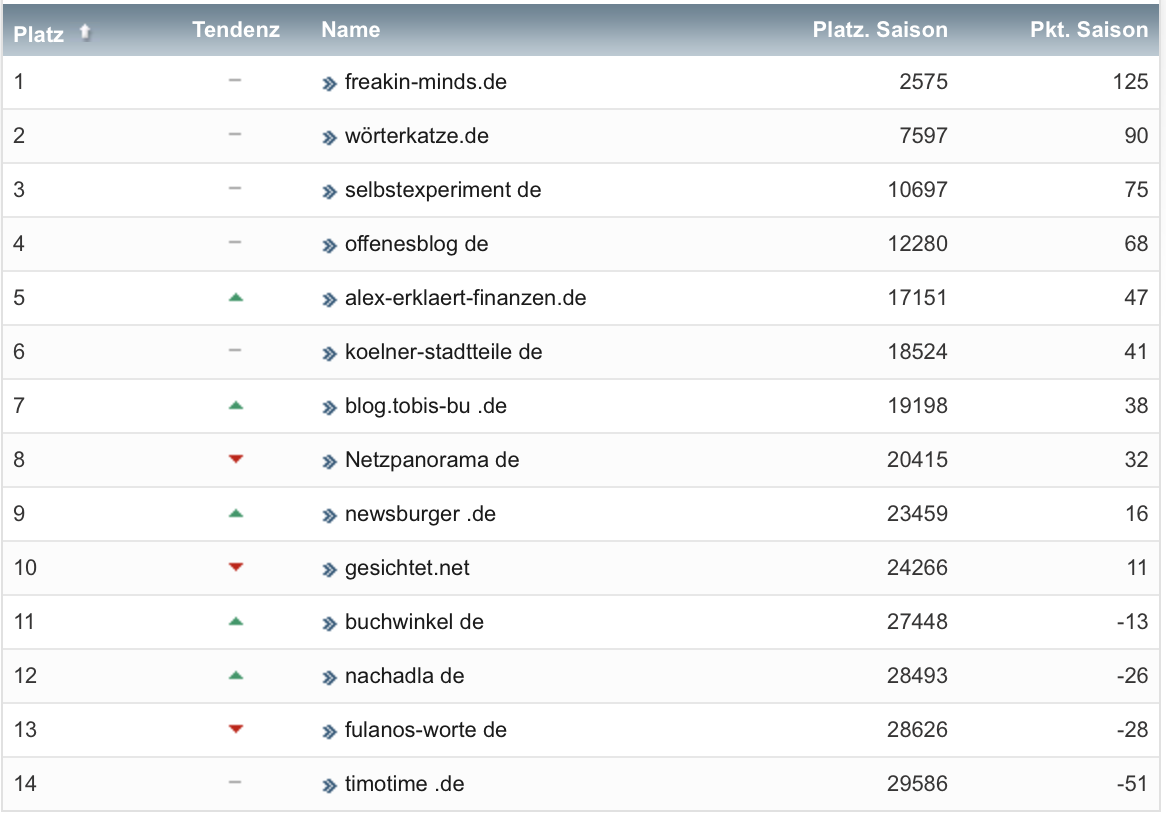Screen dimensions: 1166x816
Task: Select the season points value 125
Action: [x=1130, y=82]
